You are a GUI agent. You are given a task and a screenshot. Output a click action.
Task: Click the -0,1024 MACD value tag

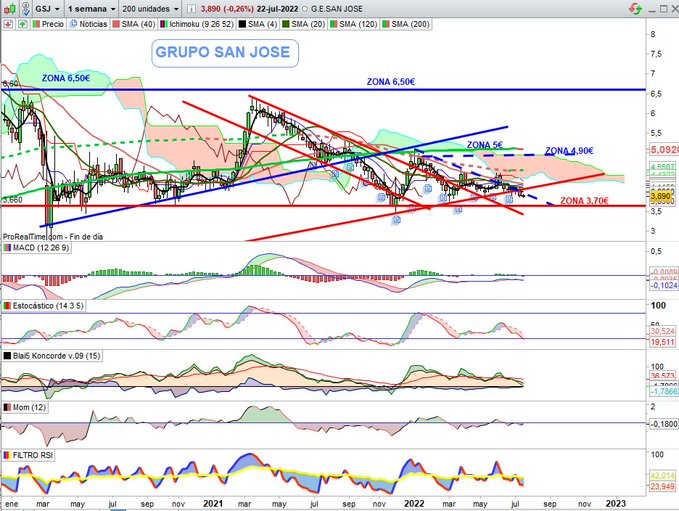(663, 285)
